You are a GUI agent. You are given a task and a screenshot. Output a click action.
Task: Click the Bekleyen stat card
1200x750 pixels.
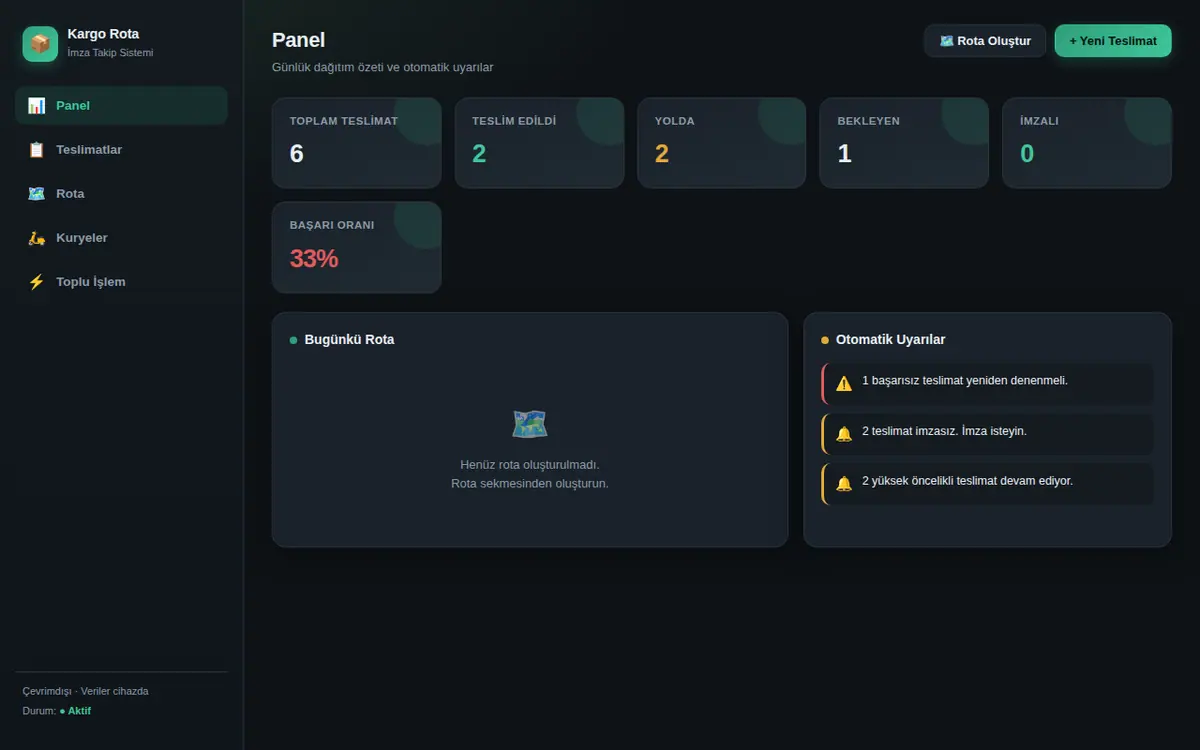pos(904,143)
